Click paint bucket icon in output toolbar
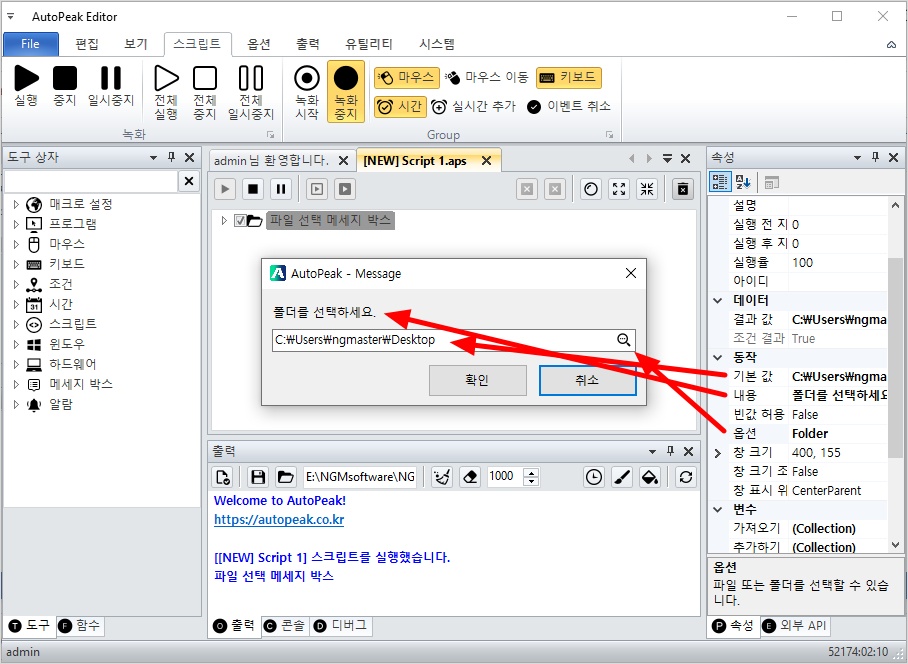The height and width of the screenshot is (664, 908). click(650, 477)
